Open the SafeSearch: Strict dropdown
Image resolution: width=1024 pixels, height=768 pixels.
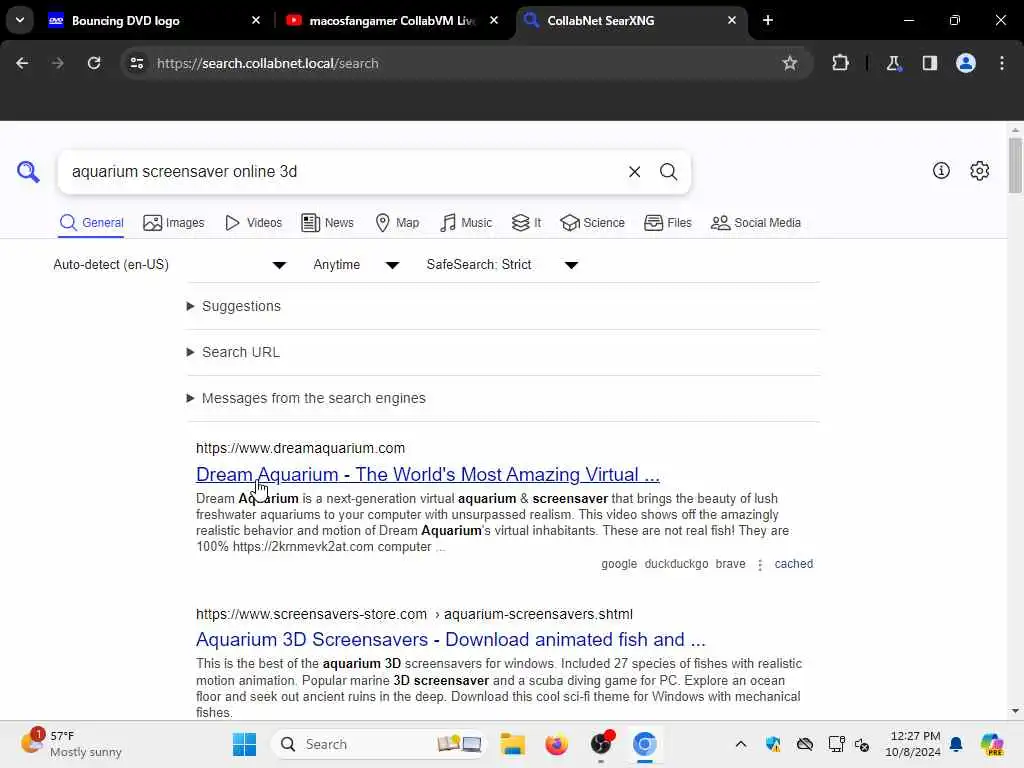tap(502, 264)
